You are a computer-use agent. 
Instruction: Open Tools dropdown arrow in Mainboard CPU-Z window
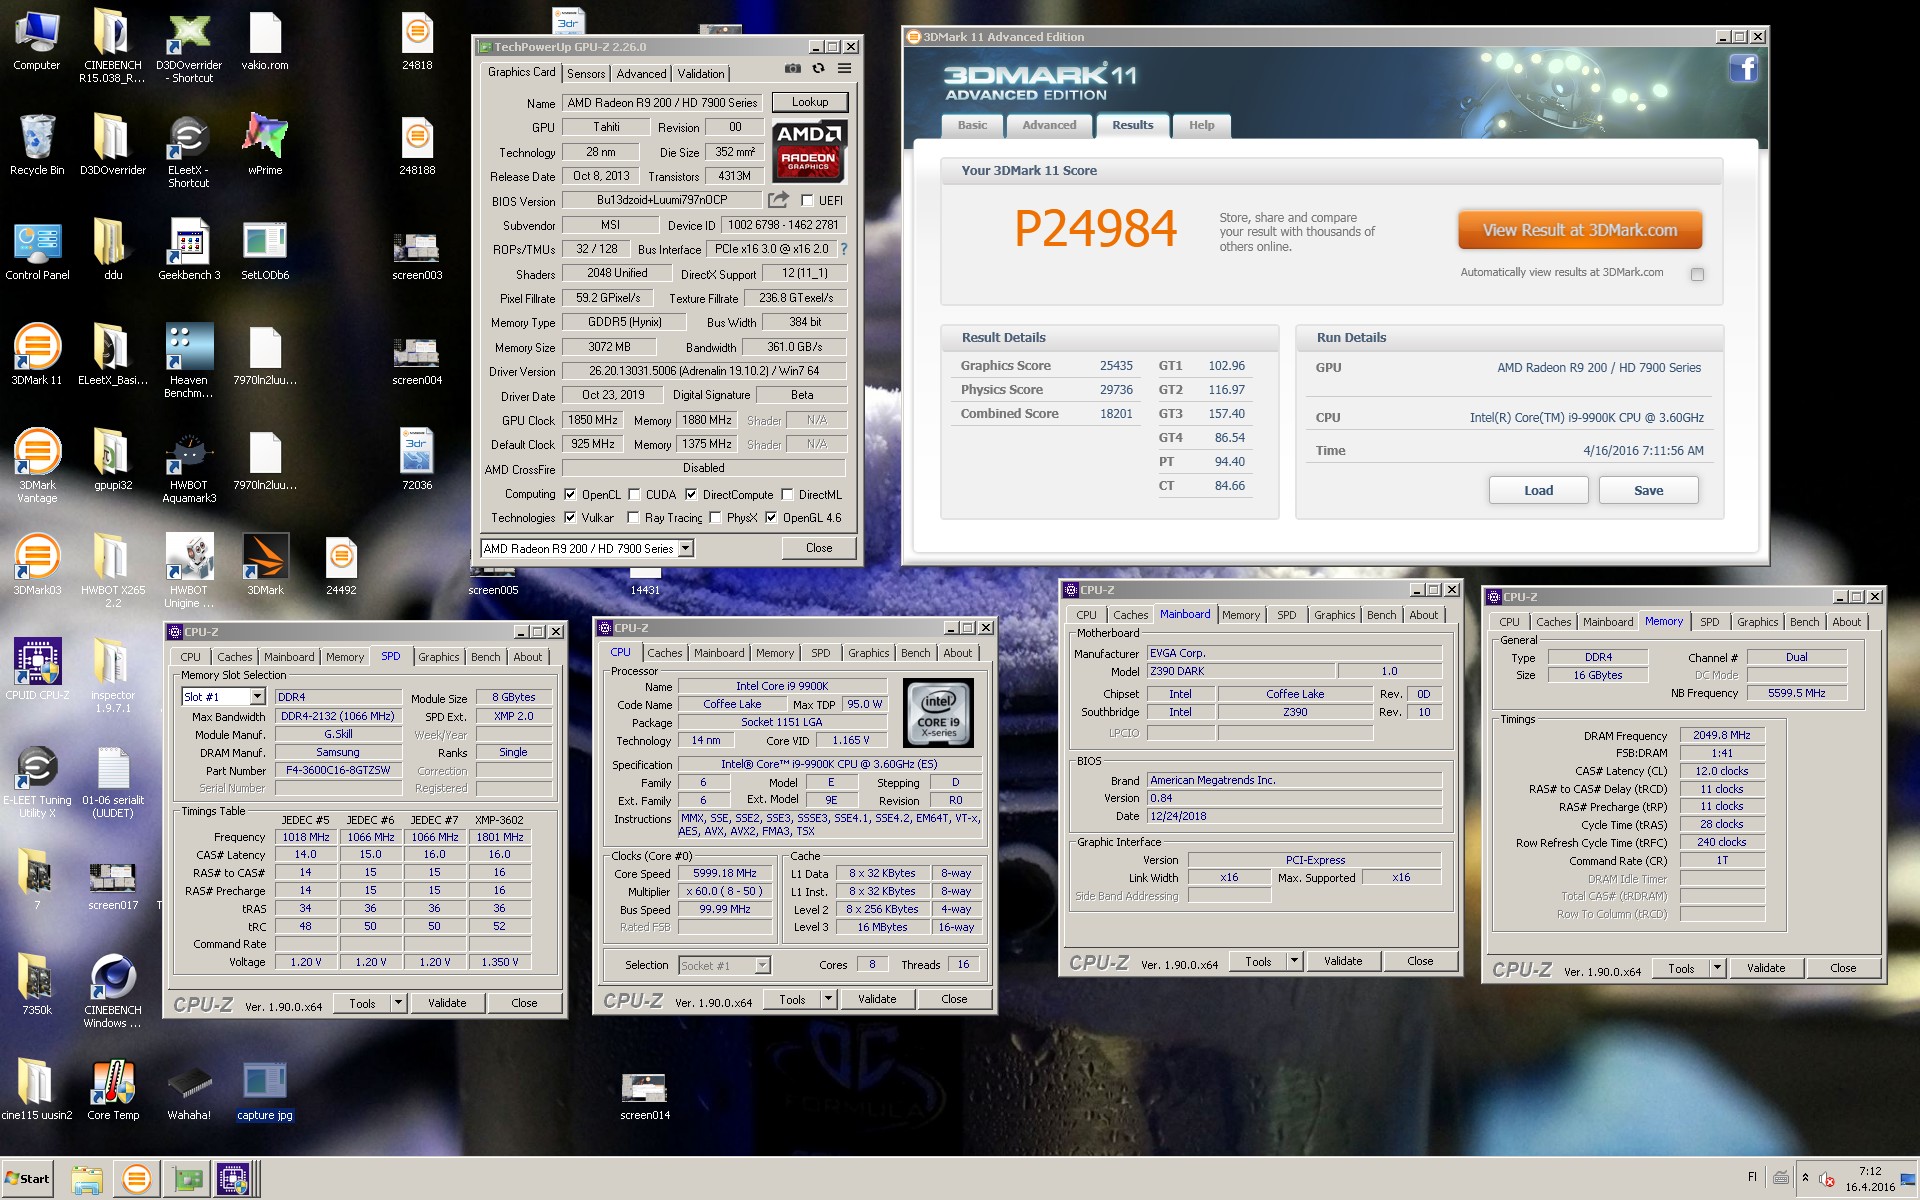pyautogui.click(x=1294, y=961)
